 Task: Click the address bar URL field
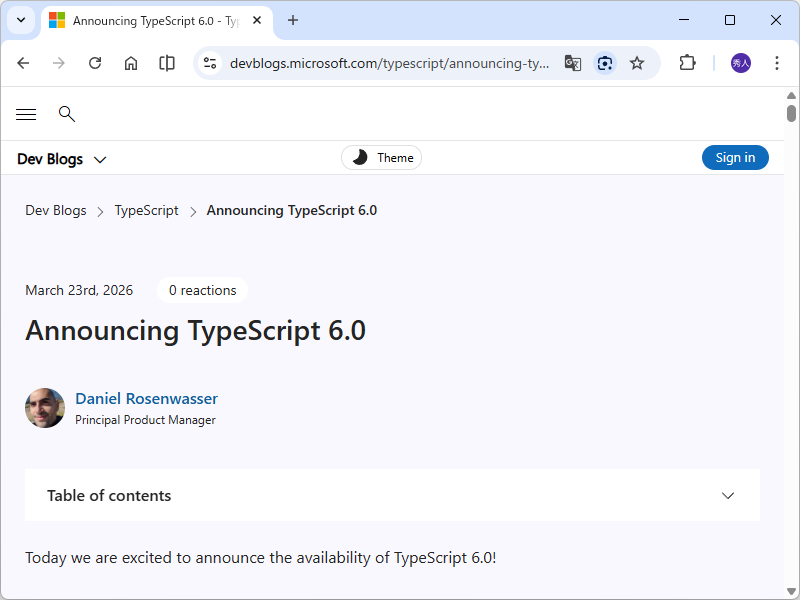pos(389,63)
